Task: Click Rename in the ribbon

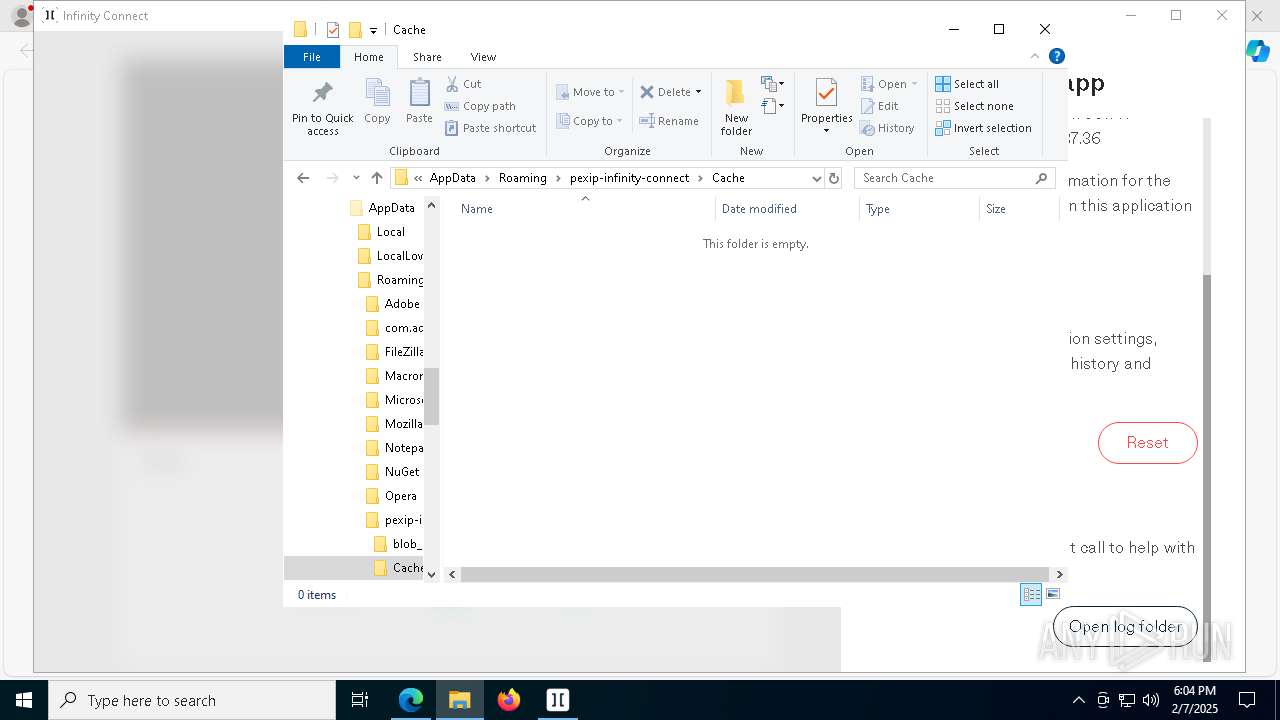Action: pos(669,121)
